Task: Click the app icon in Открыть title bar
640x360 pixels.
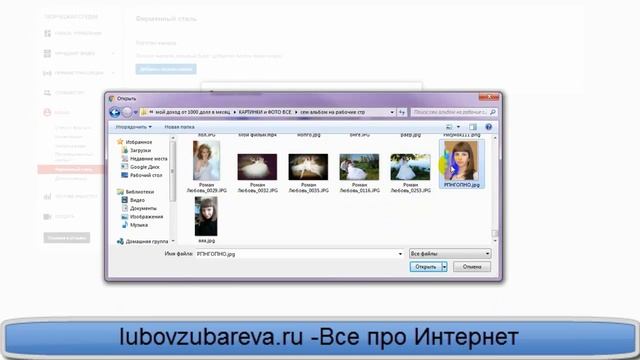Action: point(111,98)
